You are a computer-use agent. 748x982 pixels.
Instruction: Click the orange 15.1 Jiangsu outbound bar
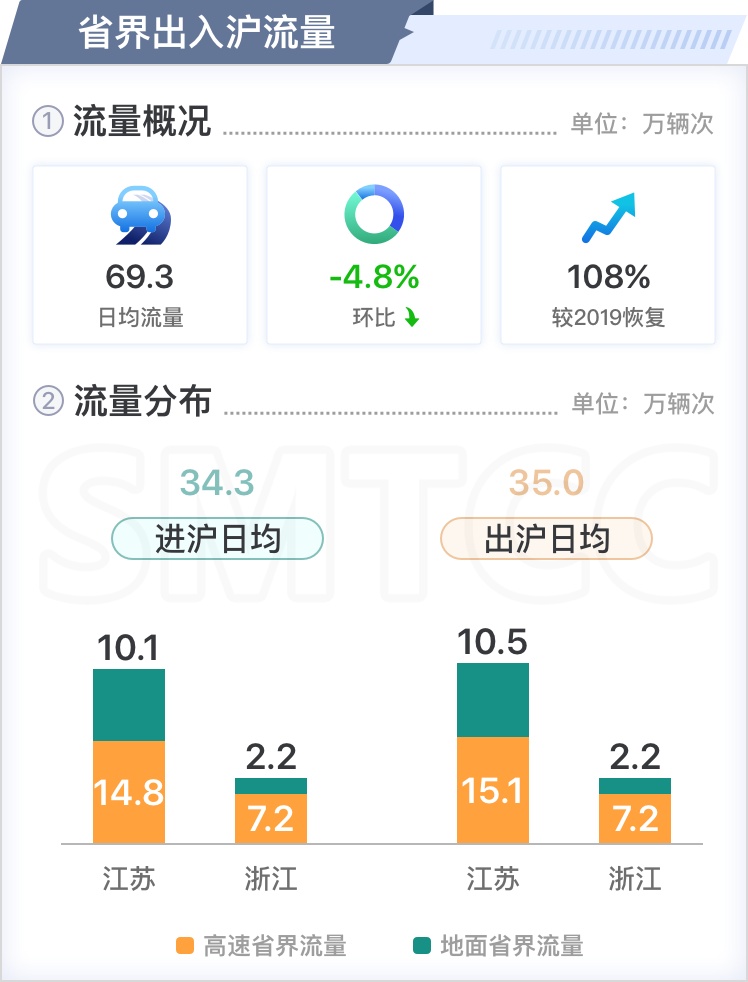(493, 790)
